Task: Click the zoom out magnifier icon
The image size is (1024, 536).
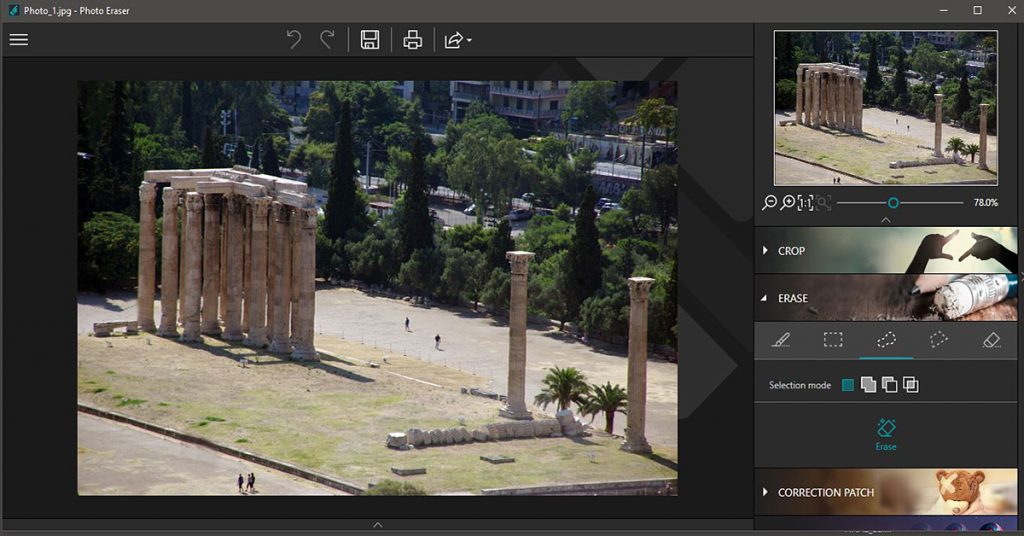Action: pyautogui.click(x=769, y=202)
